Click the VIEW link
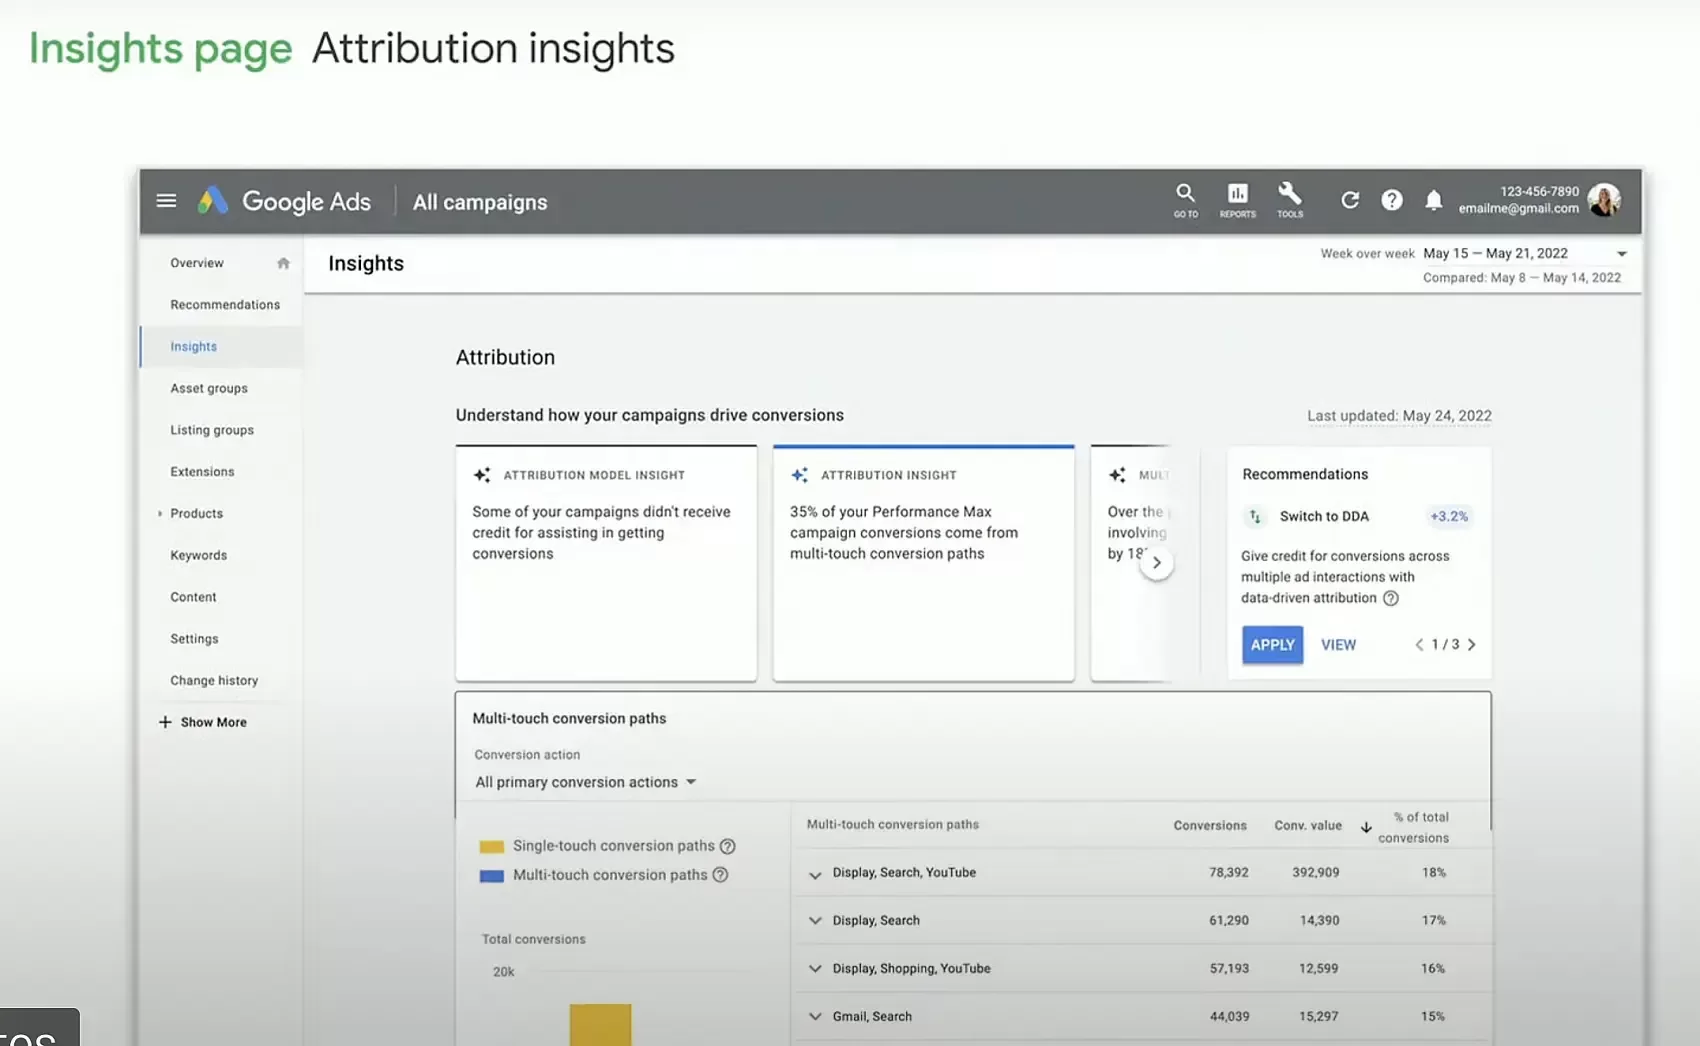 (x=1338, y=645)
